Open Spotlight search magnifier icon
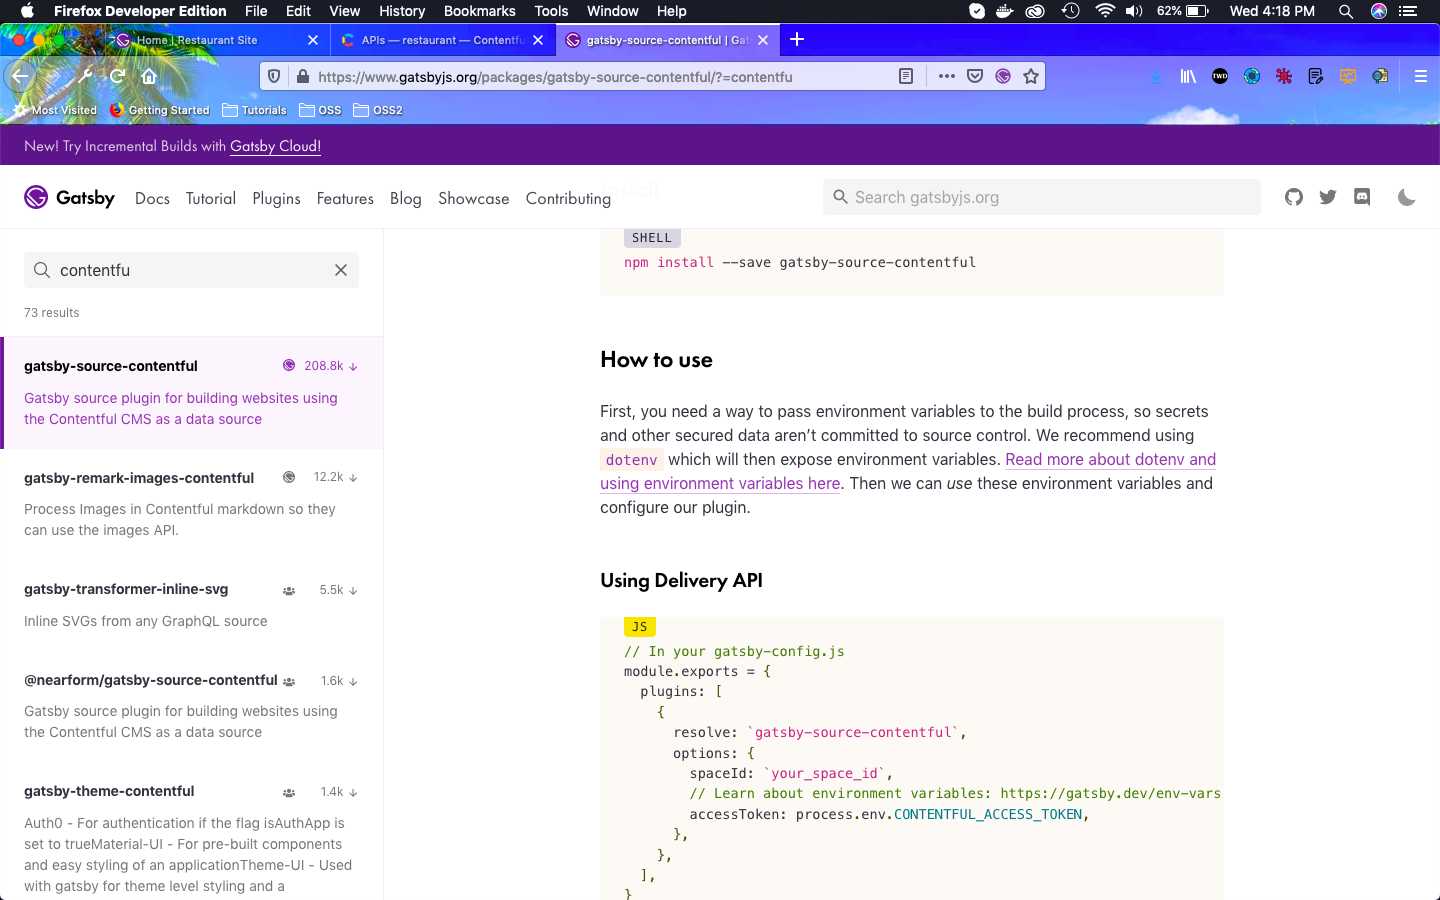The height and width of the screenshot is (900, 1440). click(1346, 11)
